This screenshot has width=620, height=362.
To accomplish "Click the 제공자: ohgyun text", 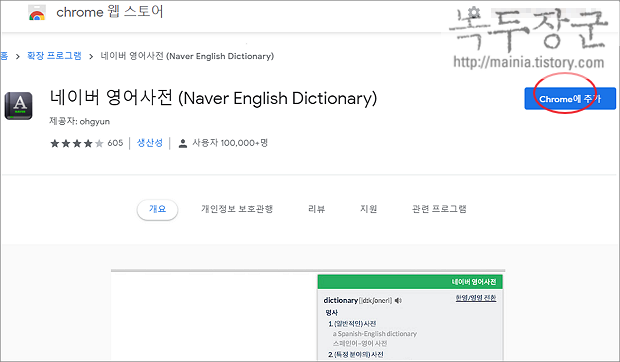I will [x=79, y=121].
